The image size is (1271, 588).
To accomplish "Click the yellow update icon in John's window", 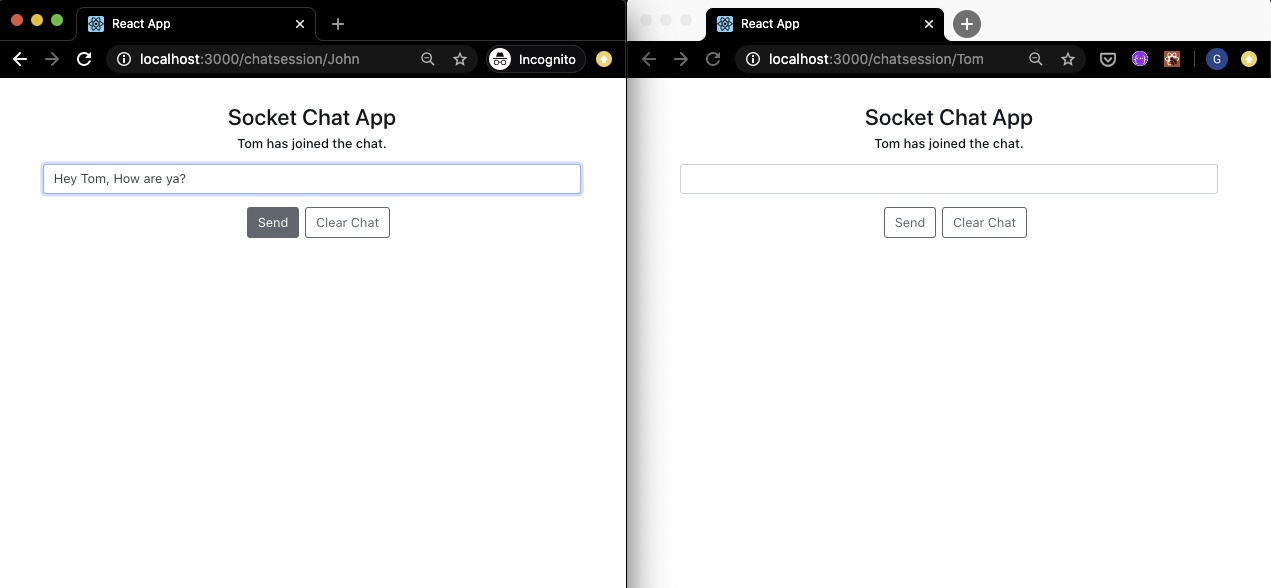I will tap(603, 59).
